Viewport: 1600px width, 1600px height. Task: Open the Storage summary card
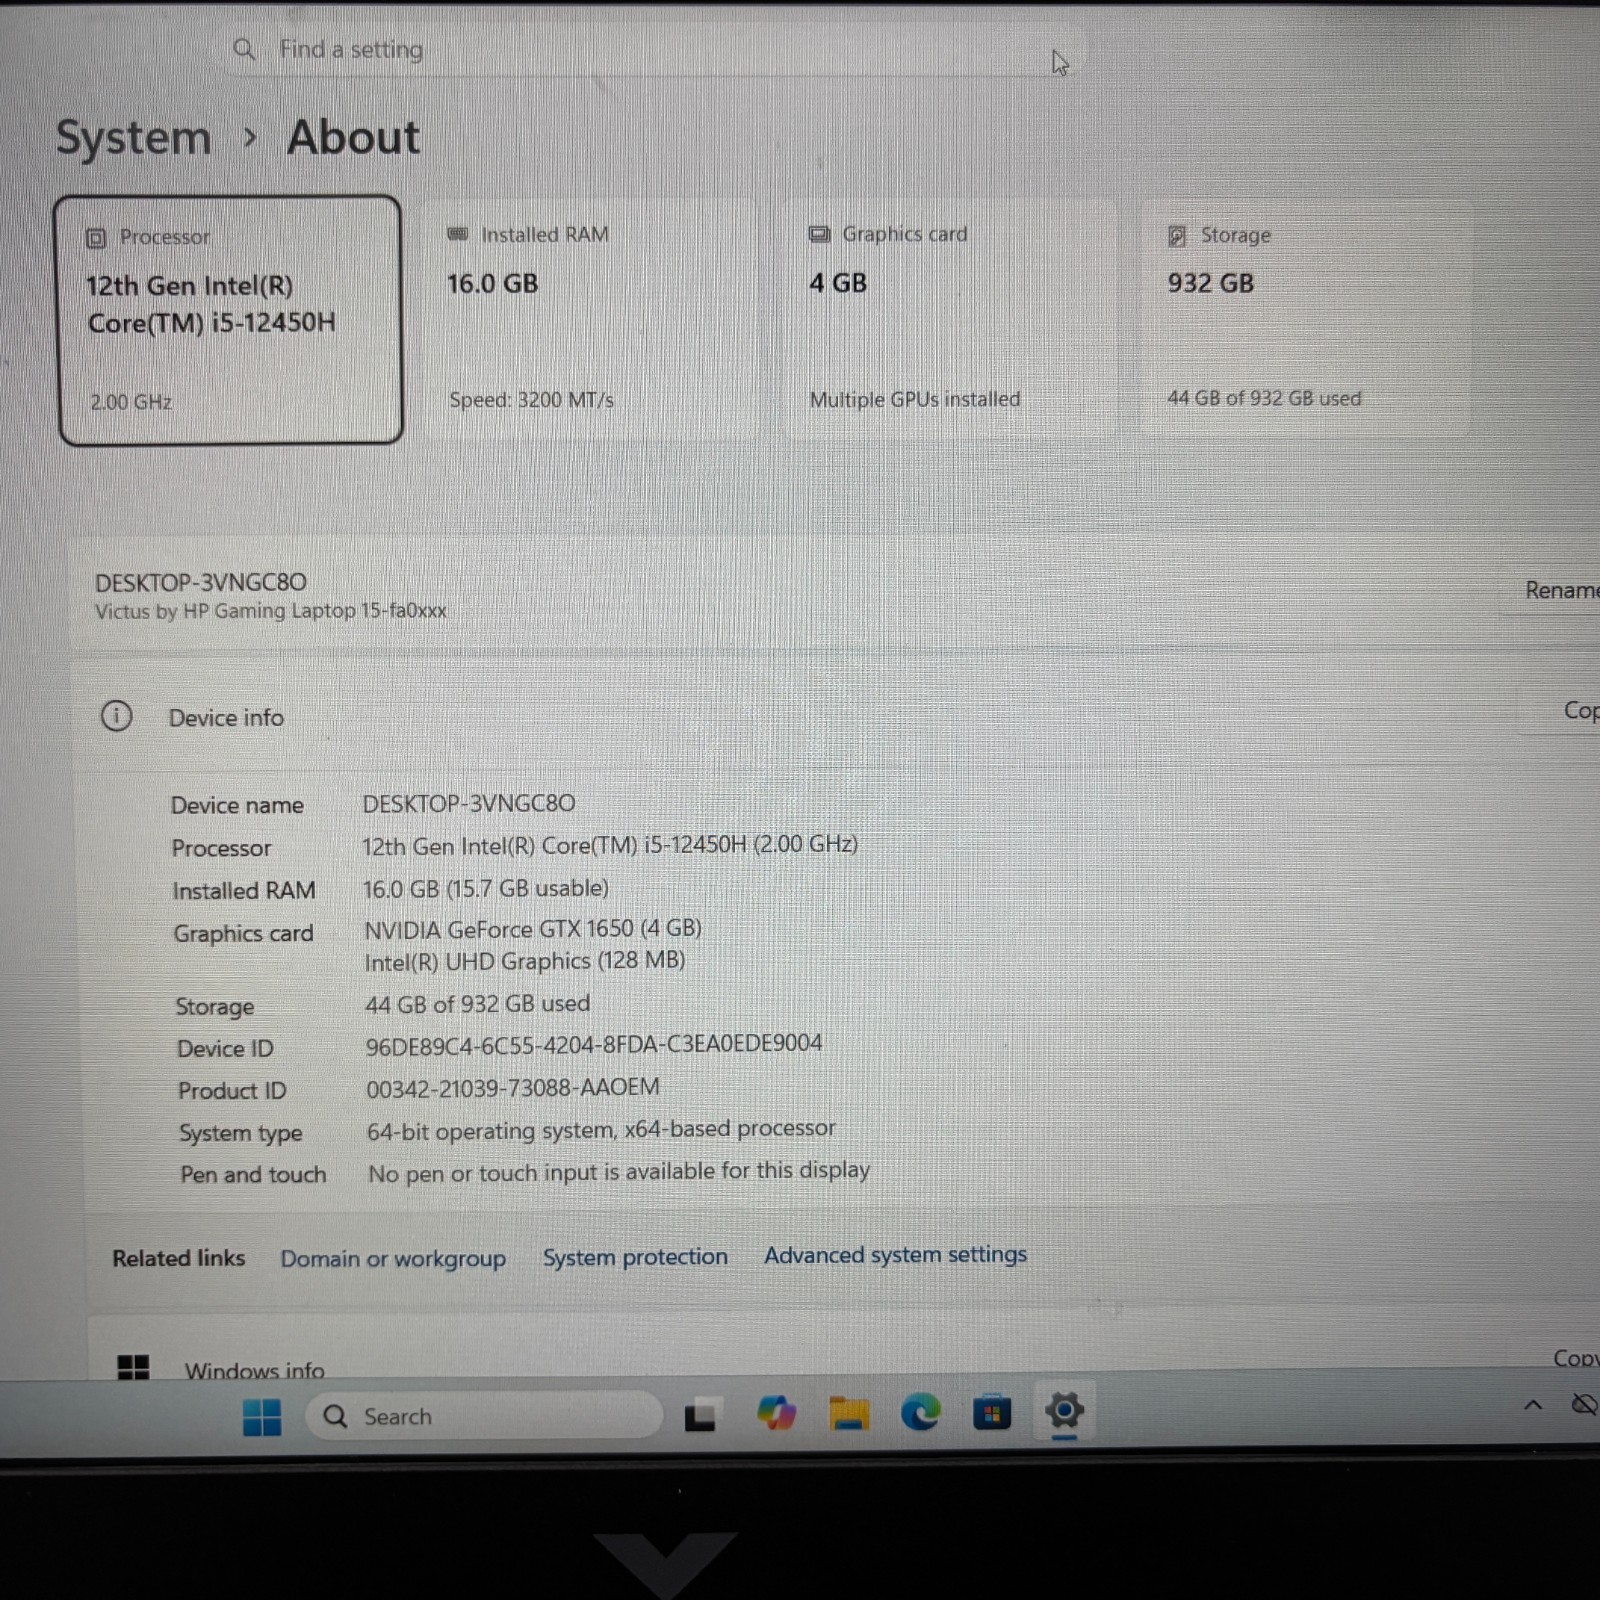point(1307,318)
